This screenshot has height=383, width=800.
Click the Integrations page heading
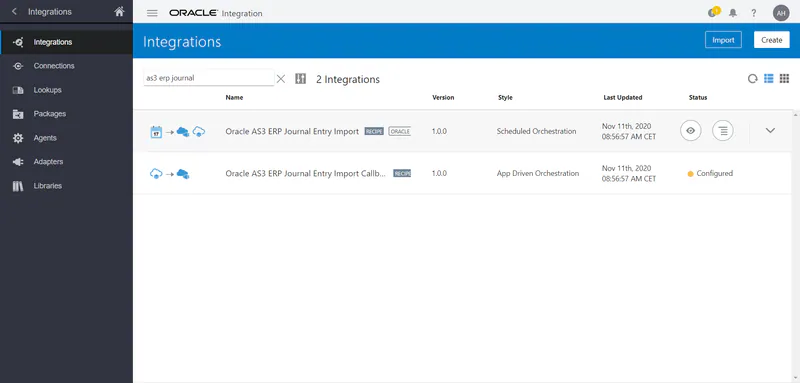click(182, 41)
